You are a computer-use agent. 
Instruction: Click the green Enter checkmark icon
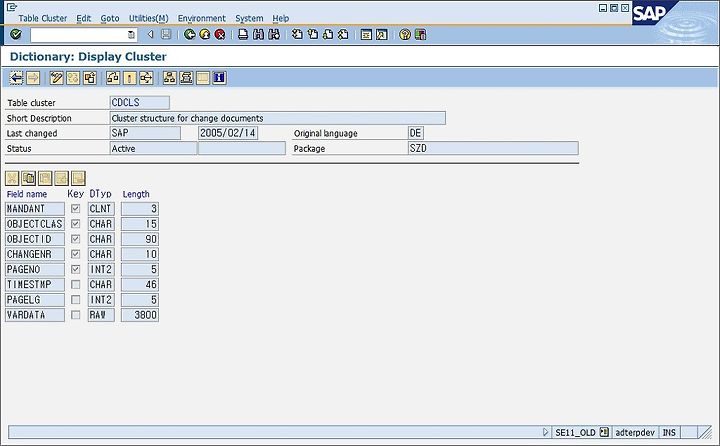coord(16,34)
